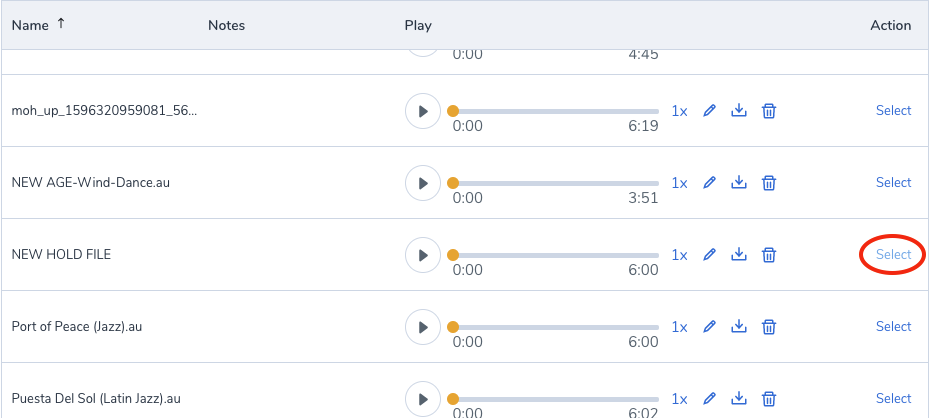This screenshot has height=418, width=930.
Task: Delete the Port of Peace (Jazz).au file
Action: pyautogui.click(x=769, y=327)
